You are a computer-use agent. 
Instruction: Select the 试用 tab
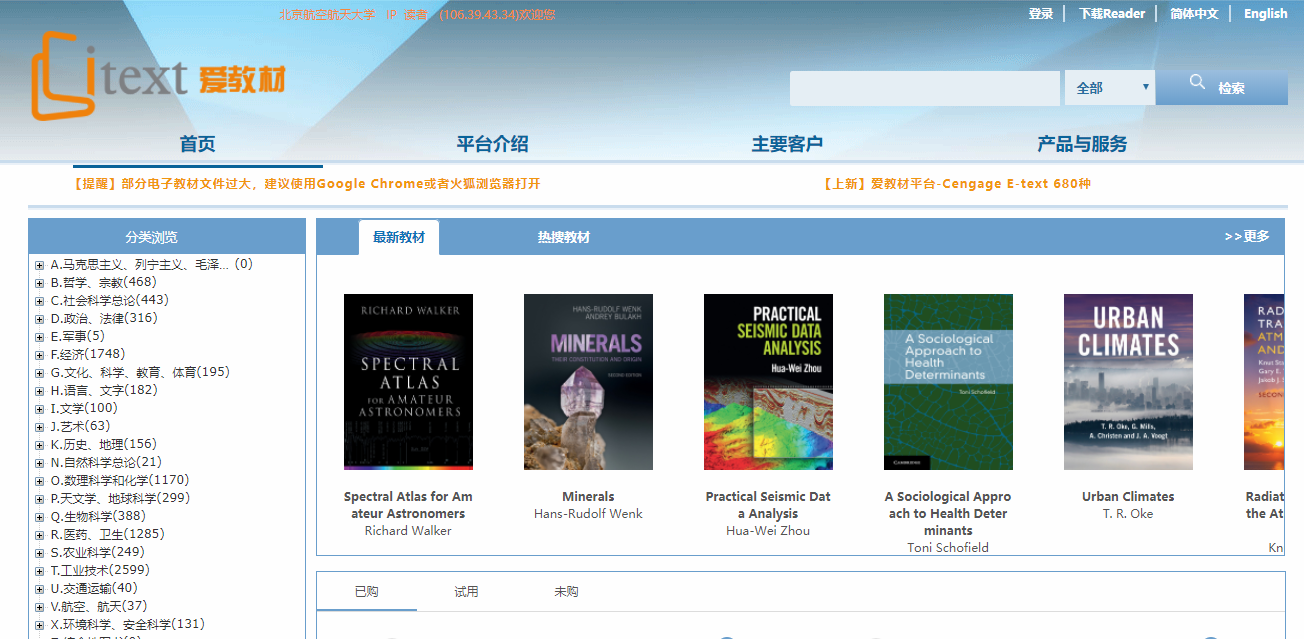466,592
